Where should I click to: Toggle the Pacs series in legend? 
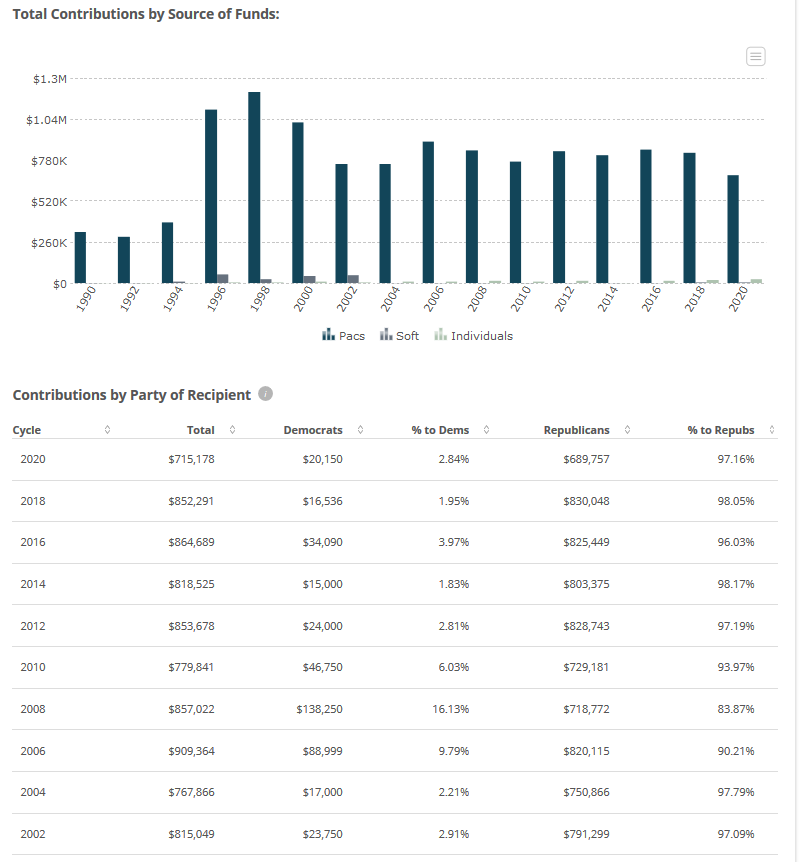[343, 335]
